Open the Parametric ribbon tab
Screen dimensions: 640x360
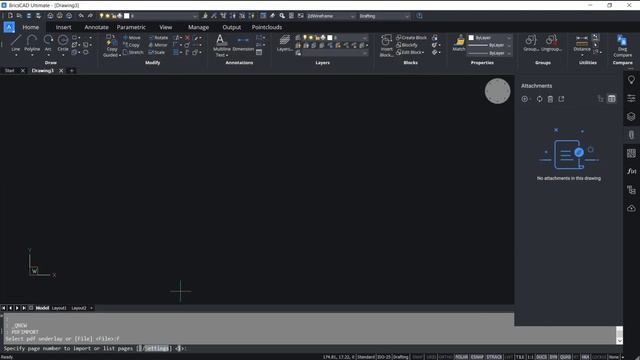[x=131, y=27]
